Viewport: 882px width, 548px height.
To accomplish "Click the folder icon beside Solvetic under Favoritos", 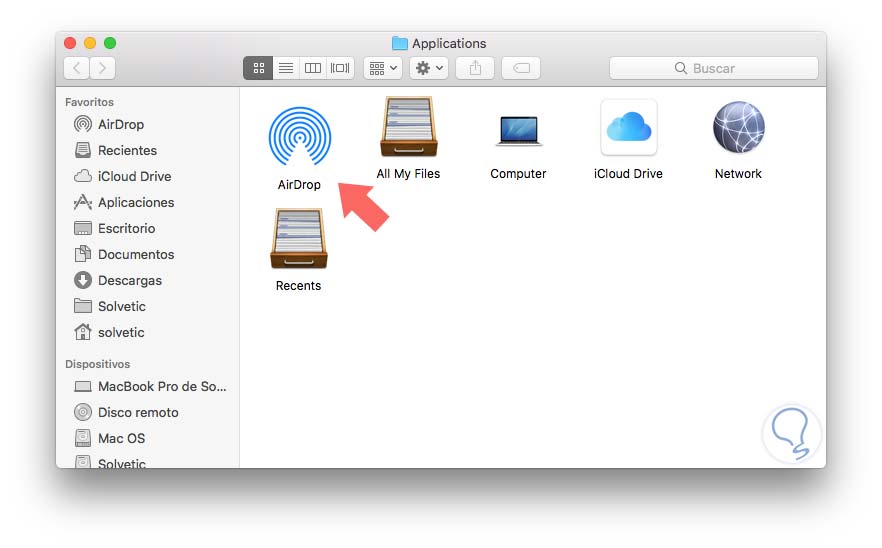I will coord(83,306).
